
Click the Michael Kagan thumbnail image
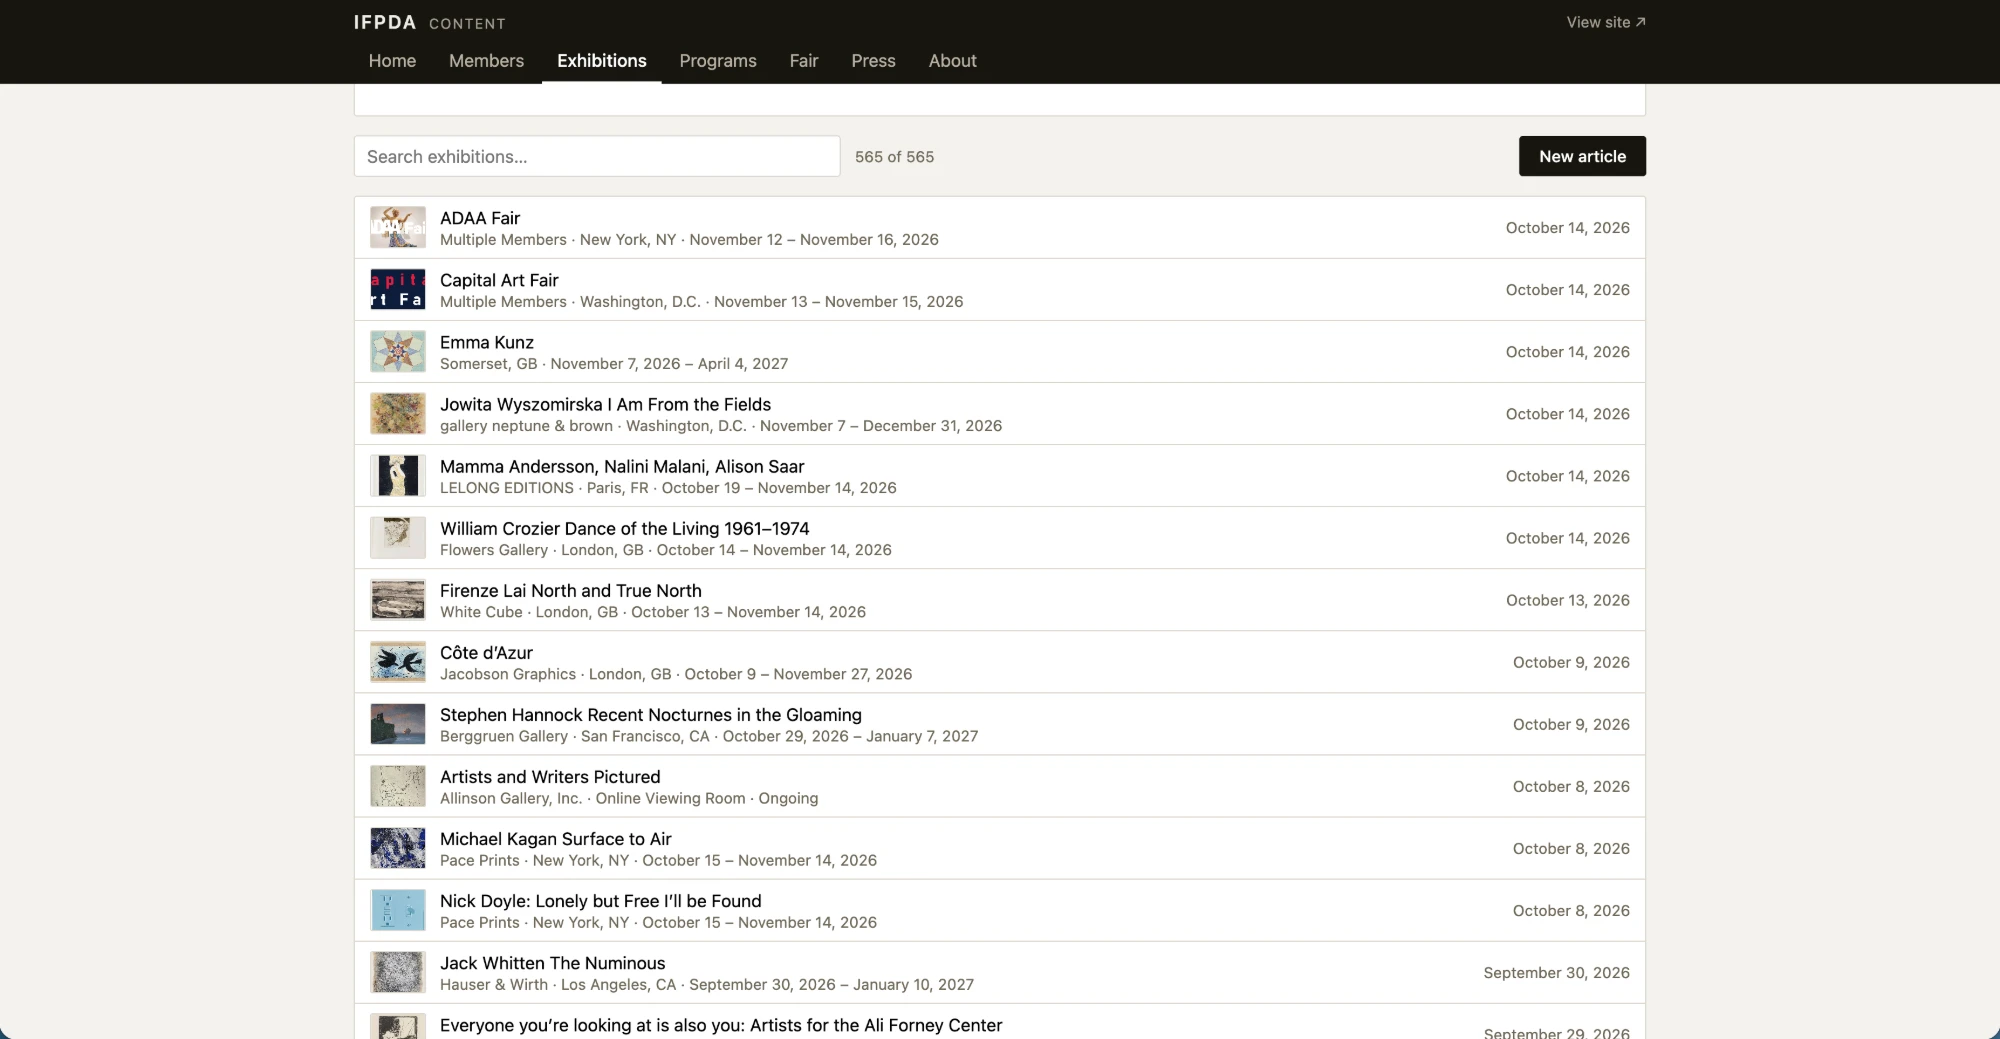[x=398, y=848]
